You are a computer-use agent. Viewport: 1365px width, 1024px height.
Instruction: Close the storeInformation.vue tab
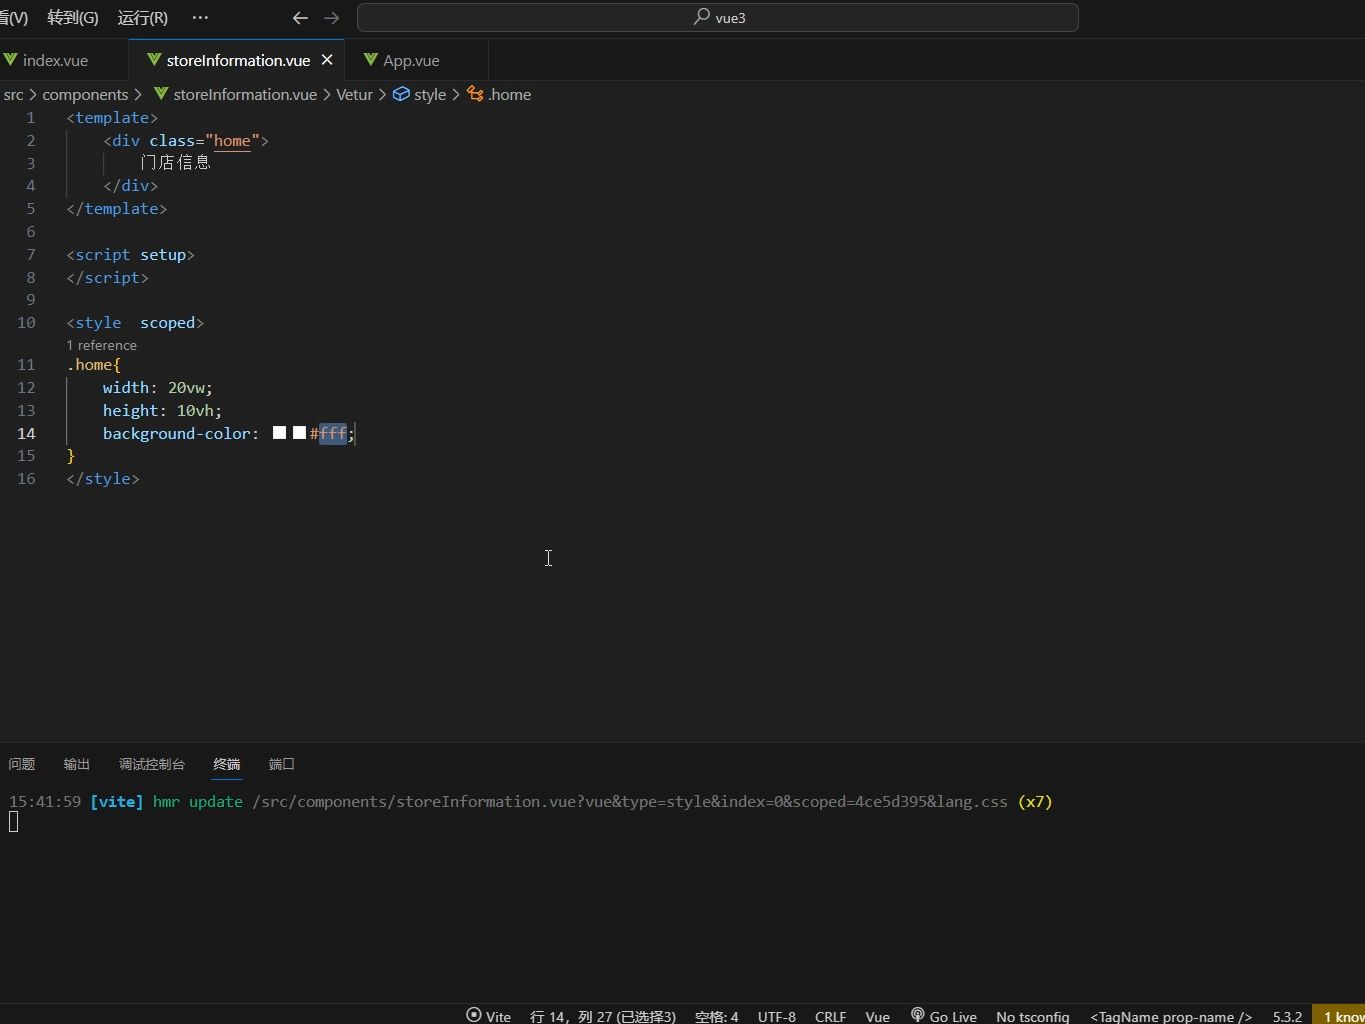coord(327,60)
